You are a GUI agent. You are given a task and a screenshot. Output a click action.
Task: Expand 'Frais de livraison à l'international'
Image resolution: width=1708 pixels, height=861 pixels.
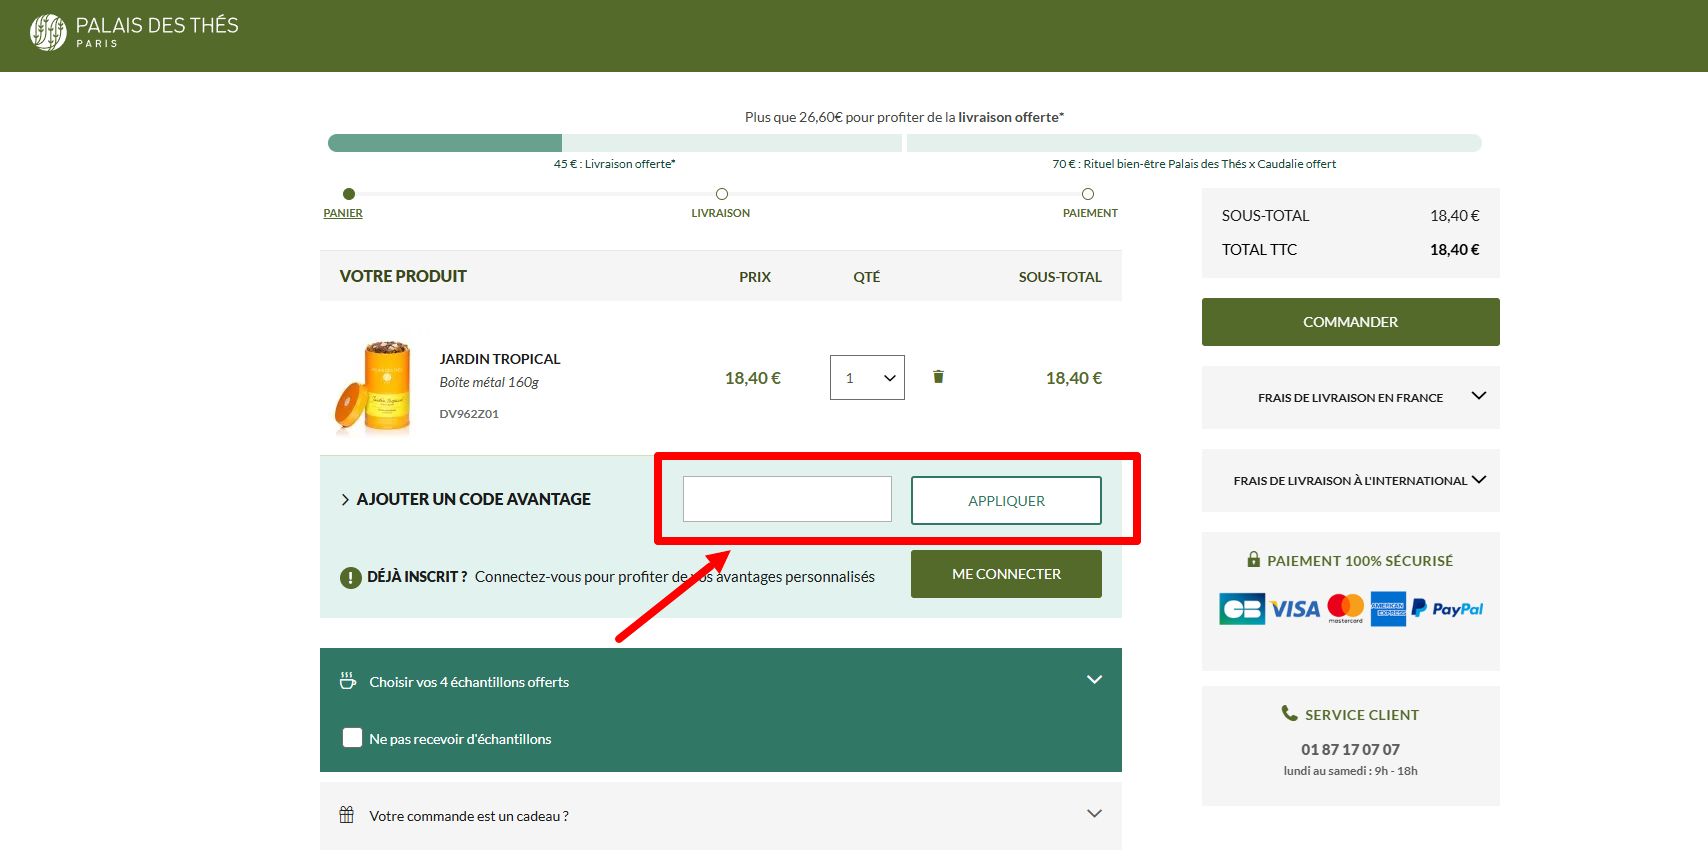1351,480
